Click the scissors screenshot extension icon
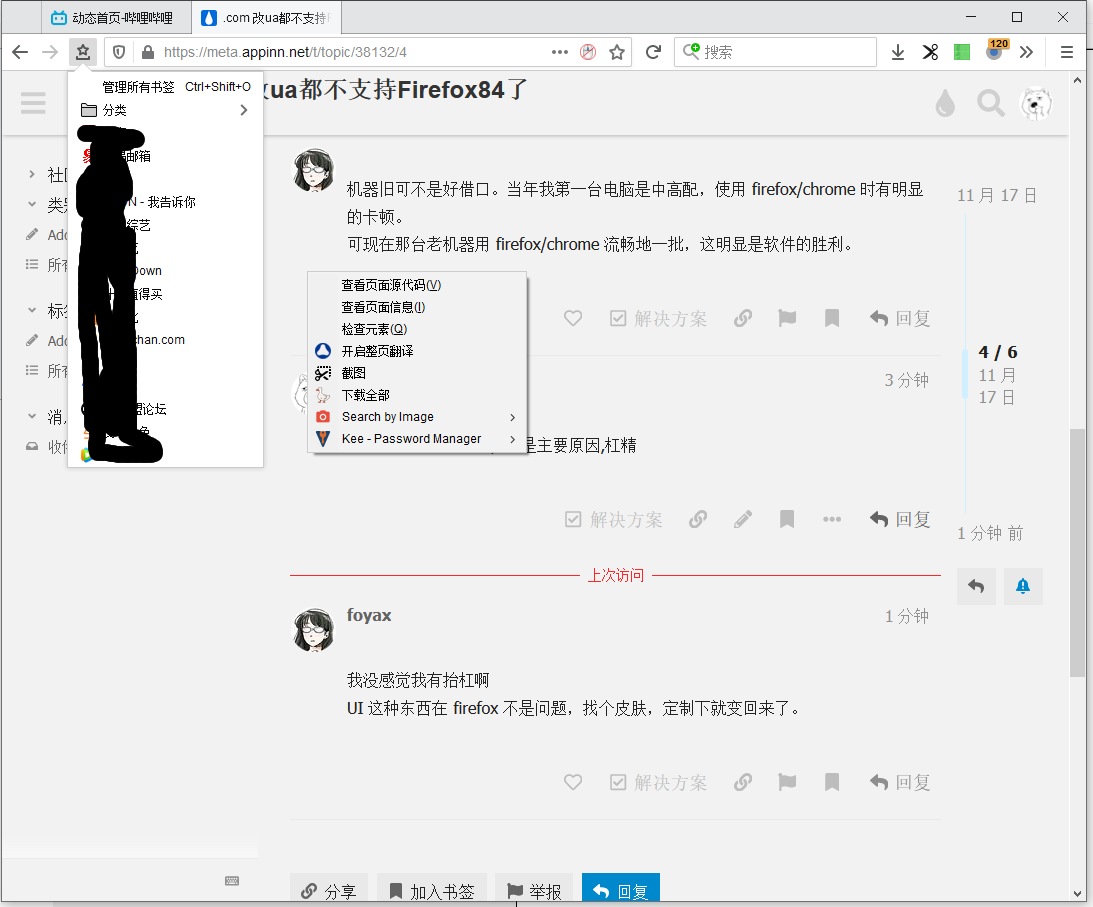Image resolution: width=1093 pixels, height=907 pixels. click(x=930, y=52)
